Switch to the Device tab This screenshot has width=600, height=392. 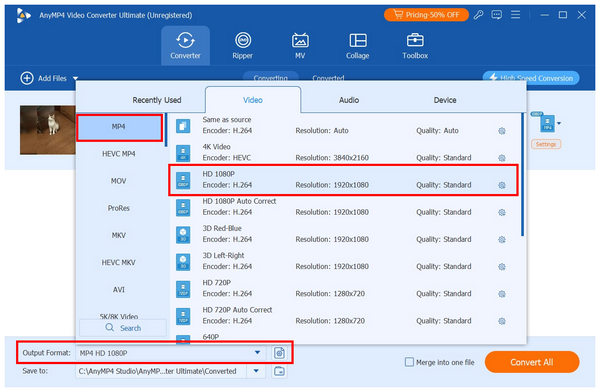[x=445, y=100]
